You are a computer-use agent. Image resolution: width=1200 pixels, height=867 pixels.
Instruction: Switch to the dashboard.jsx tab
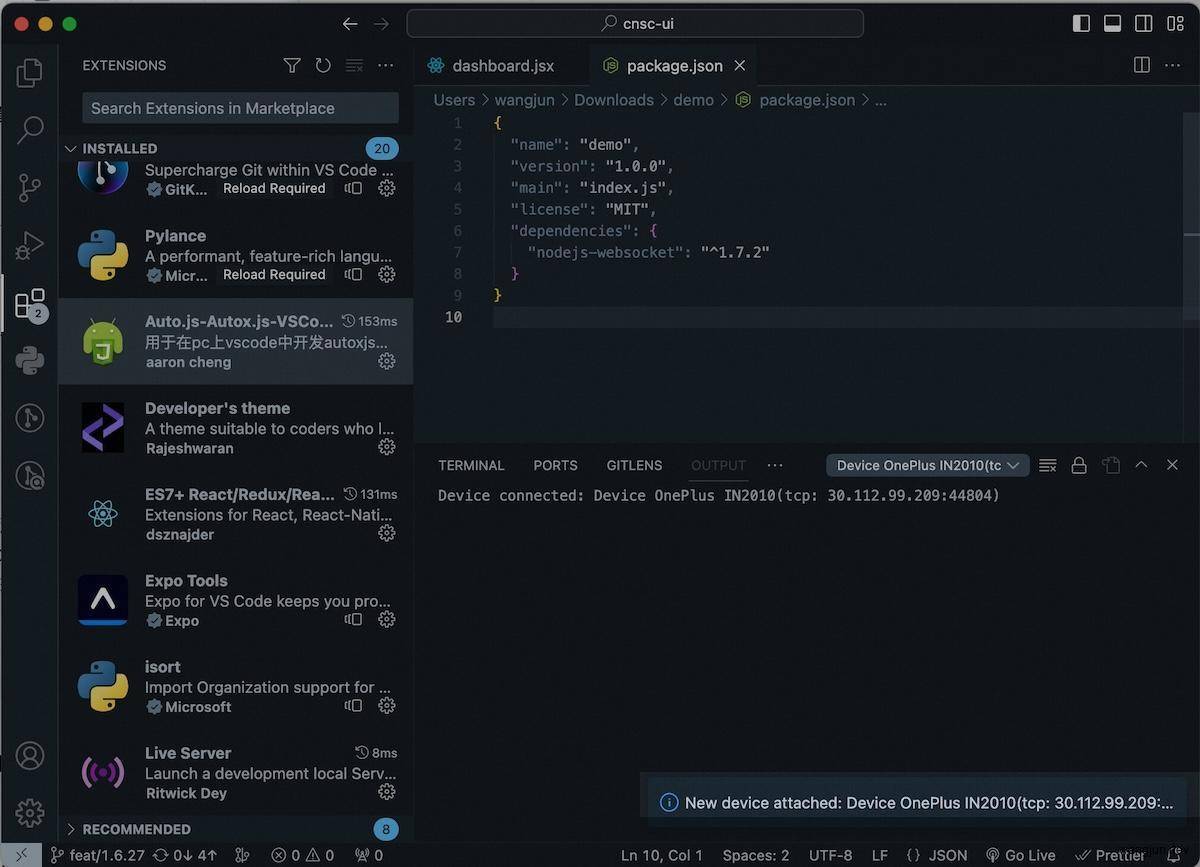click(490, 65)
